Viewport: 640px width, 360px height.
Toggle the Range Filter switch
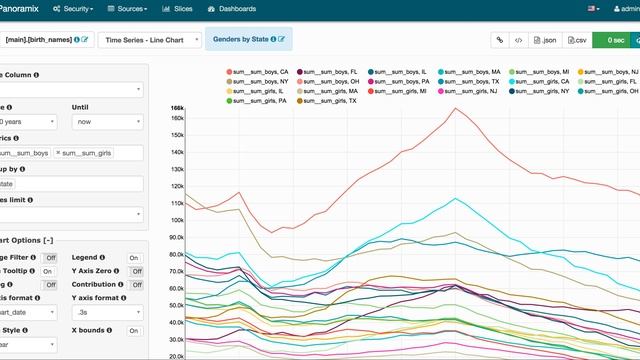point(49,258)
